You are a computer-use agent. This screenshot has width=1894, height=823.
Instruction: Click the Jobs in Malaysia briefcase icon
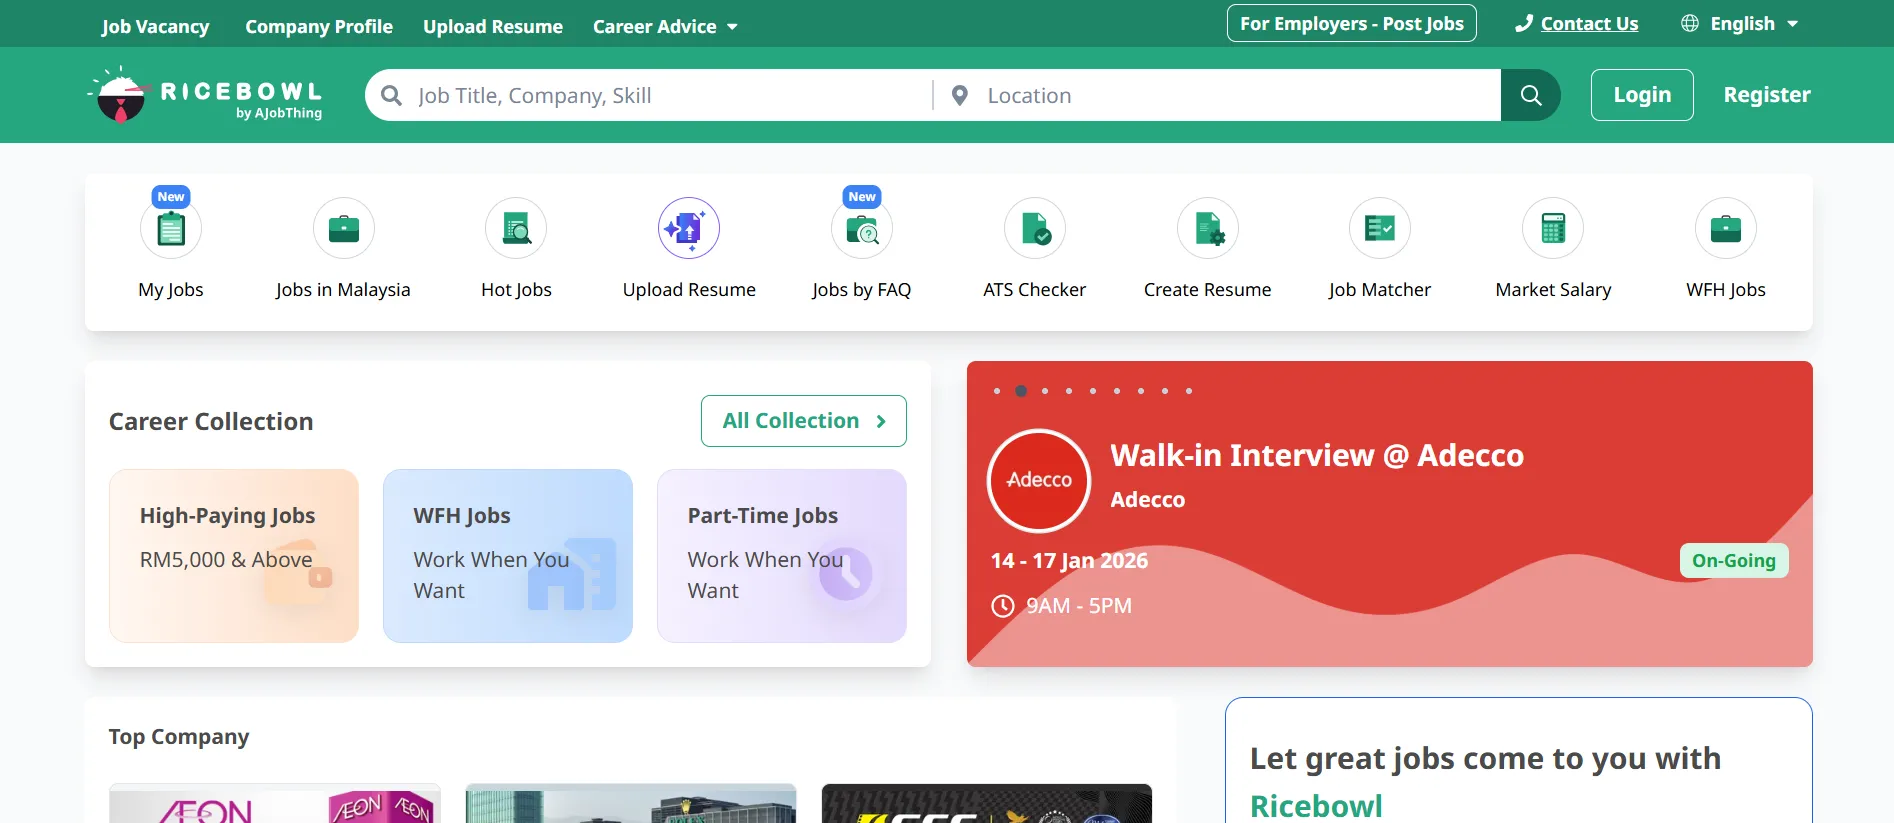coord(343,229)
